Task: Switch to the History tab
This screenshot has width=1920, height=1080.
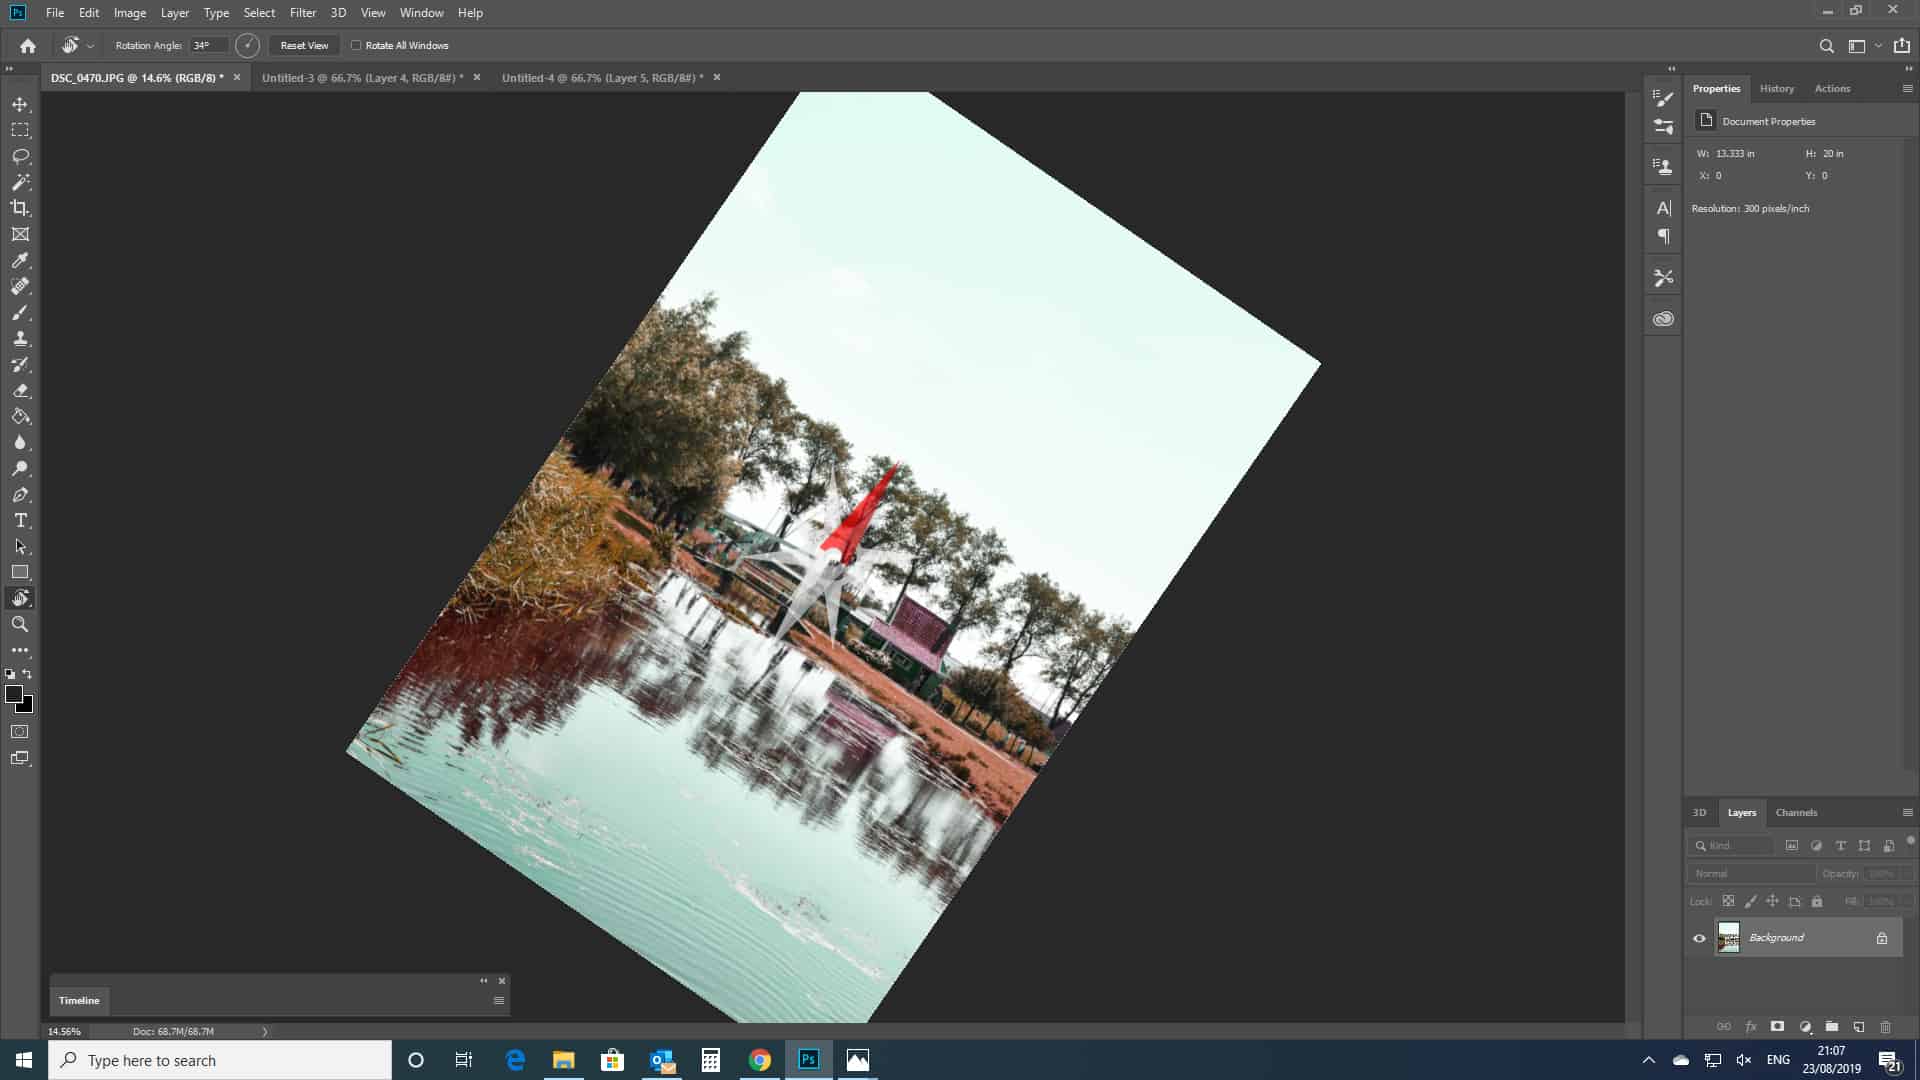Action: click(1777, 89)
